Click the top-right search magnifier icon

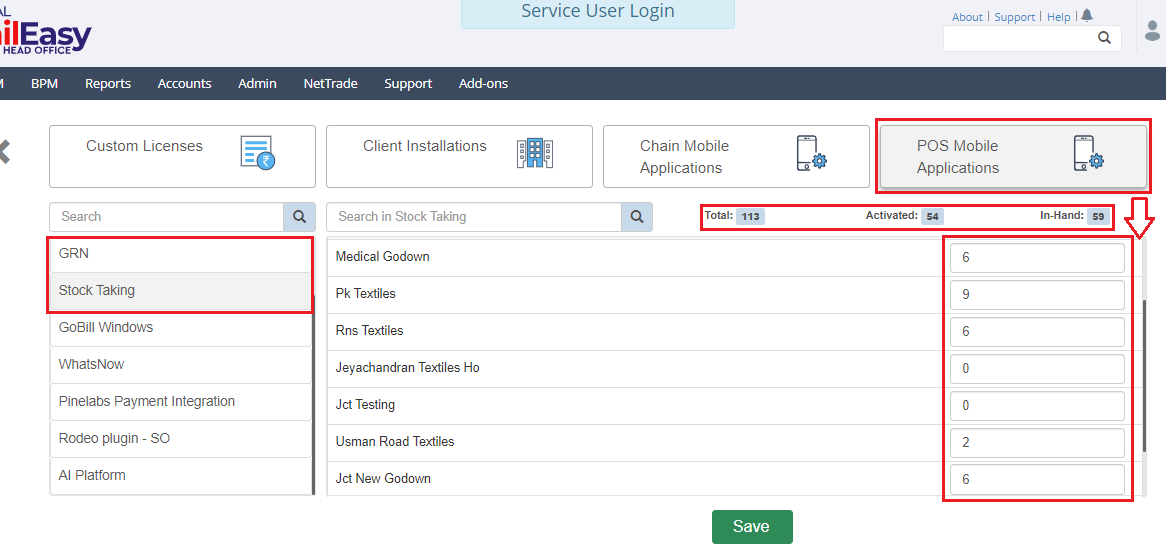(x=1104, y=38)
